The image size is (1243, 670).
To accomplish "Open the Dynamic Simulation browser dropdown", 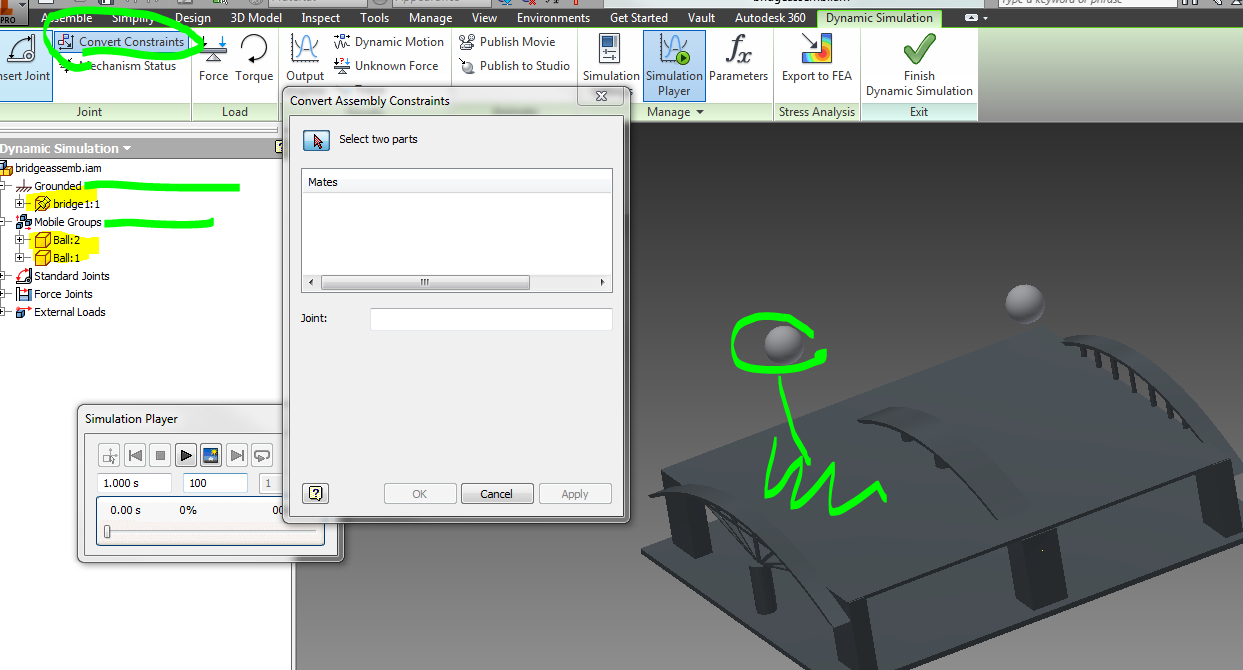I will coord(127,149).
